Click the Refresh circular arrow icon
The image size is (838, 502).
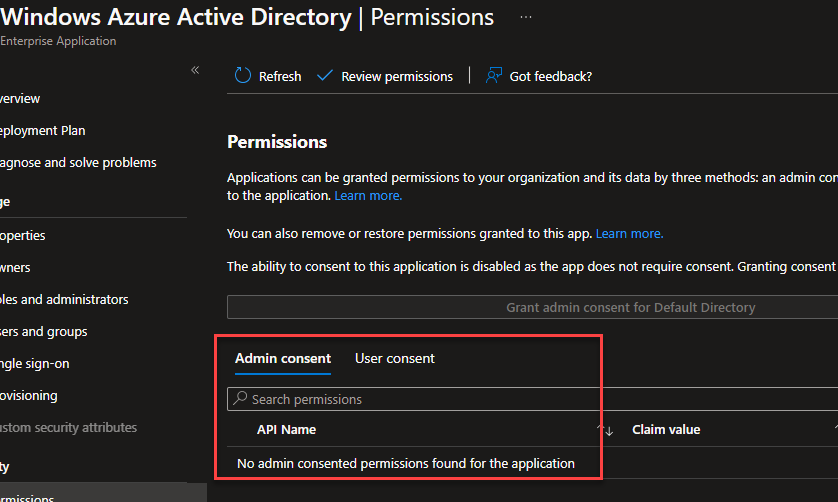click(x=243, y=75)
